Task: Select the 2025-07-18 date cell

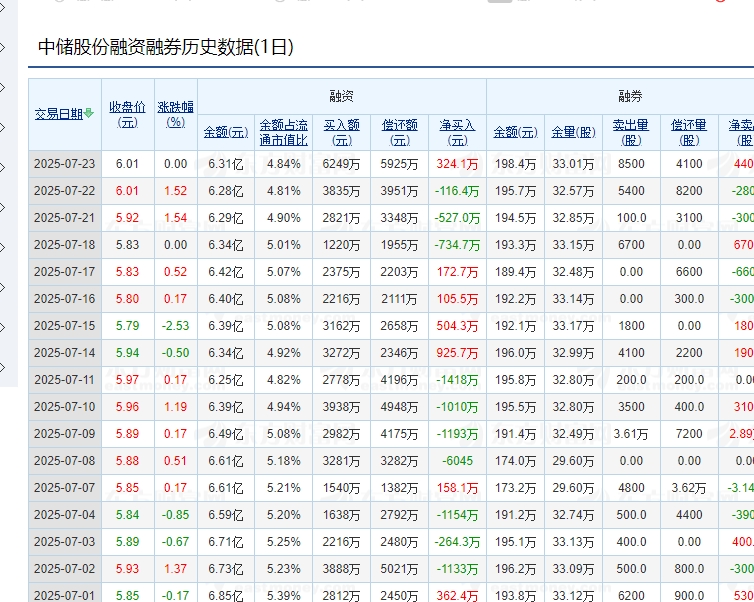Action: 64,245
